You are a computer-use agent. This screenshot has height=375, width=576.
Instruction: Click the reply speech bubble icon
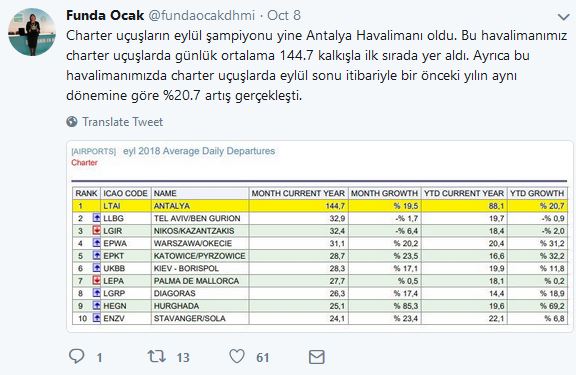click(77, 356)
